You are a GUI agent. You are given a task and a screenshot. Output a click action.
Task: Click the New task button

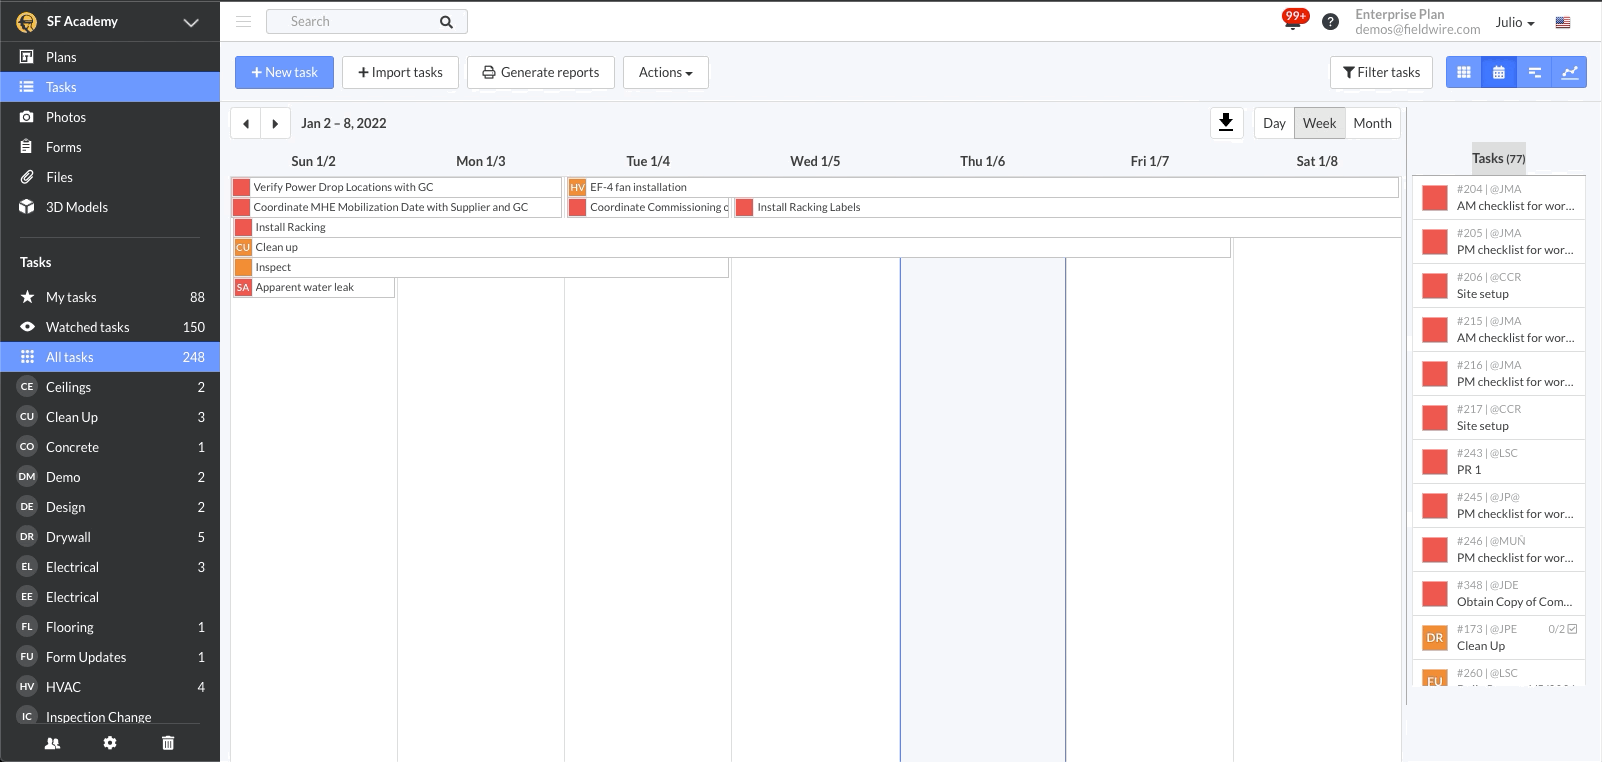(x=284, y=72)
